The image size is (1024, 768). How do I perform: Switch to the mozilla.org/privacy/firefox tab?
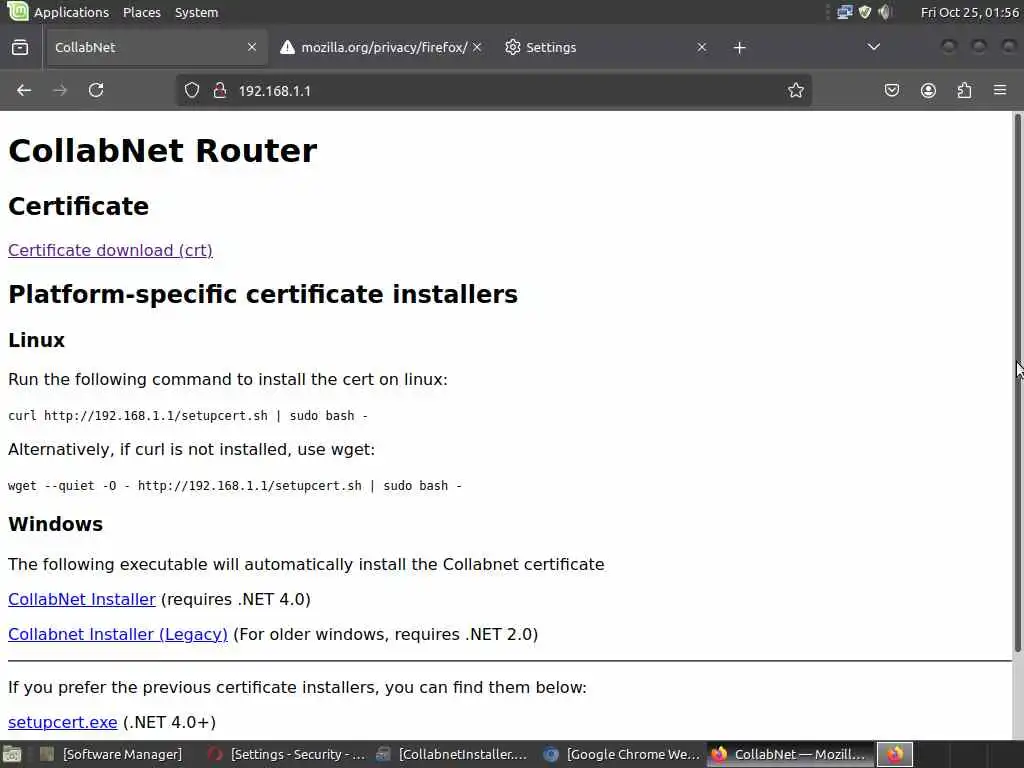[x=382, y=47]
